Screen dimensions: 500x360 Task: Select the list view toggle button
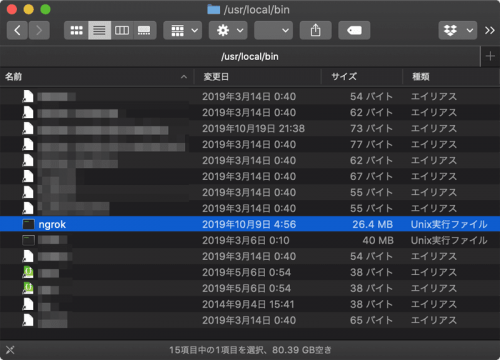(x=99, y=30)
